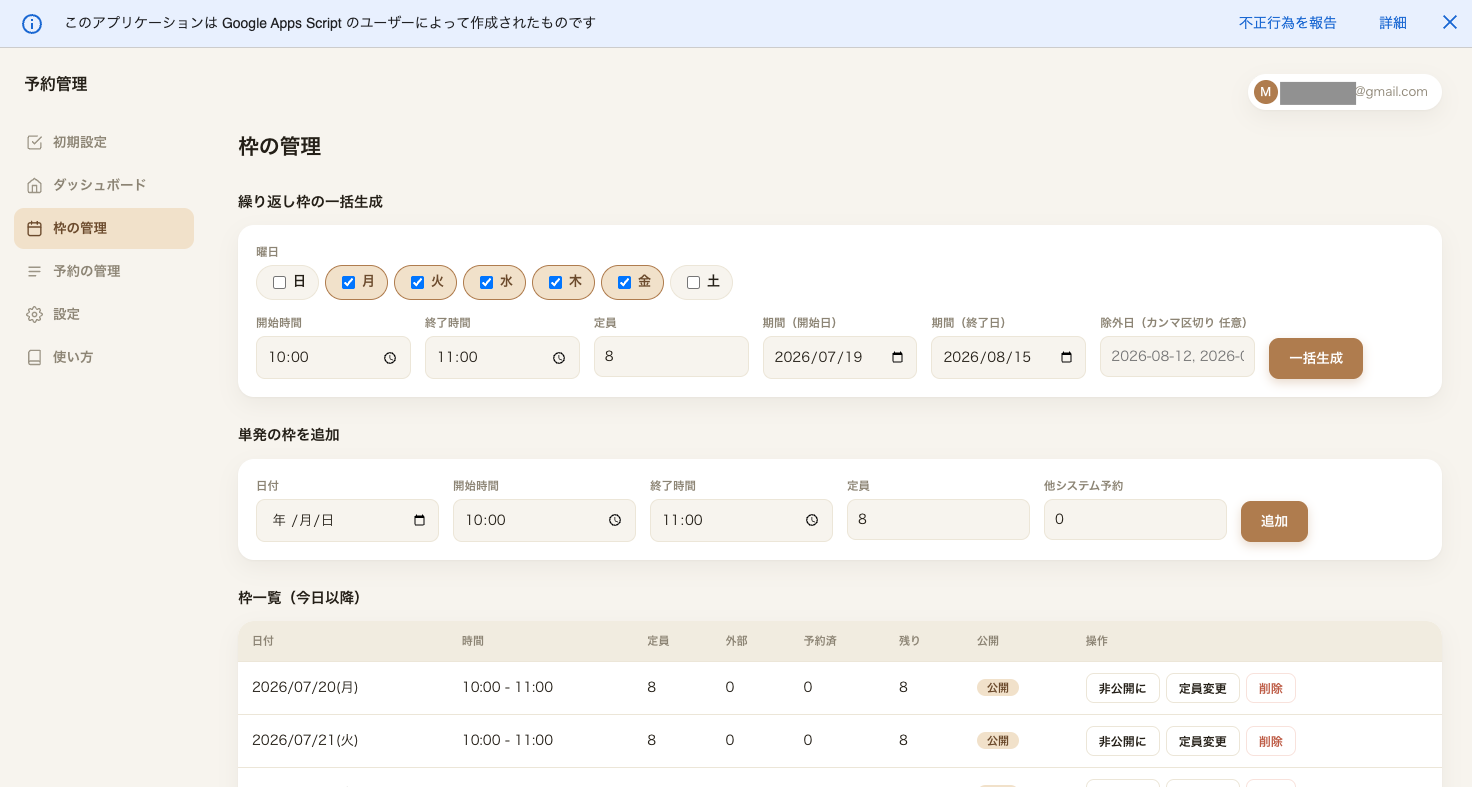
Task: Click the 公開 badge for 2026/07/21(火)
Action: tap(998, 741)
